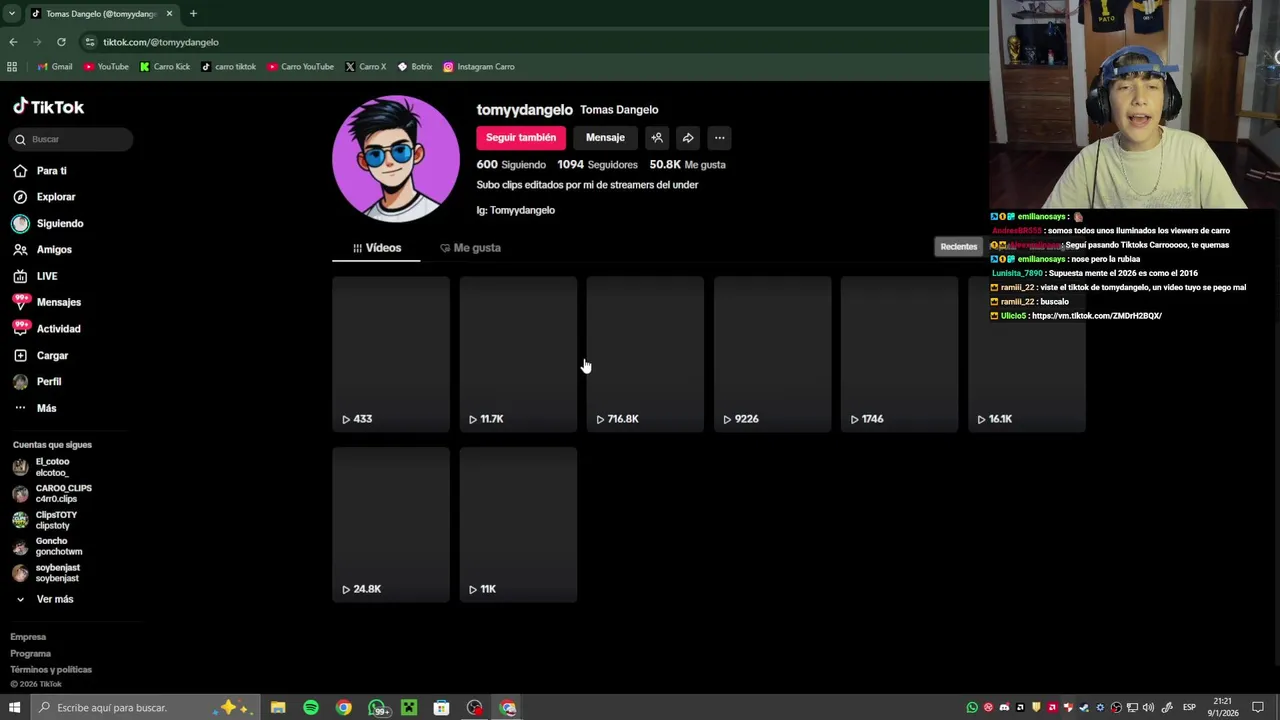This screenshot has height=720, width=1280.
Task: Open the video with 1746 views
Action: [899, 354]
